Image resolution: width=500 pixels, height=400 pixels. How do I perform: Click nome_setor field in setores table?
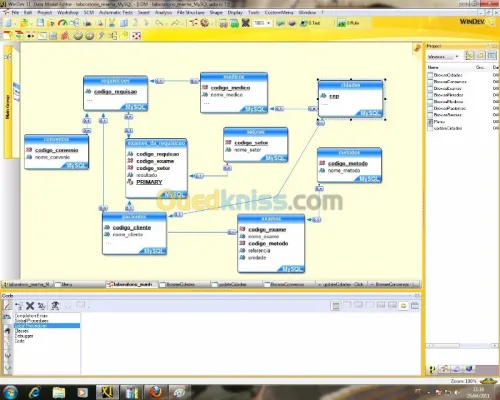tap(247, 150)
